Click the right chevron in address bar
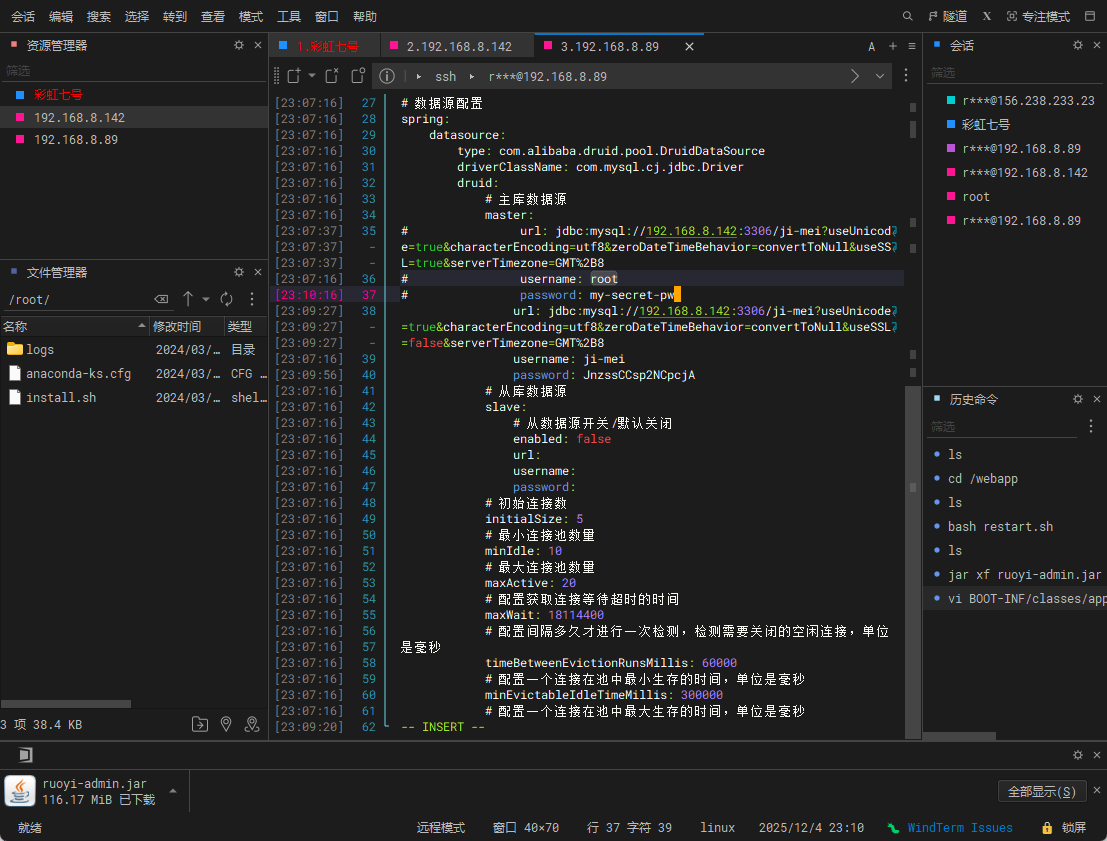The height and width of the screenshot is (841, 1107). point(855,76)
